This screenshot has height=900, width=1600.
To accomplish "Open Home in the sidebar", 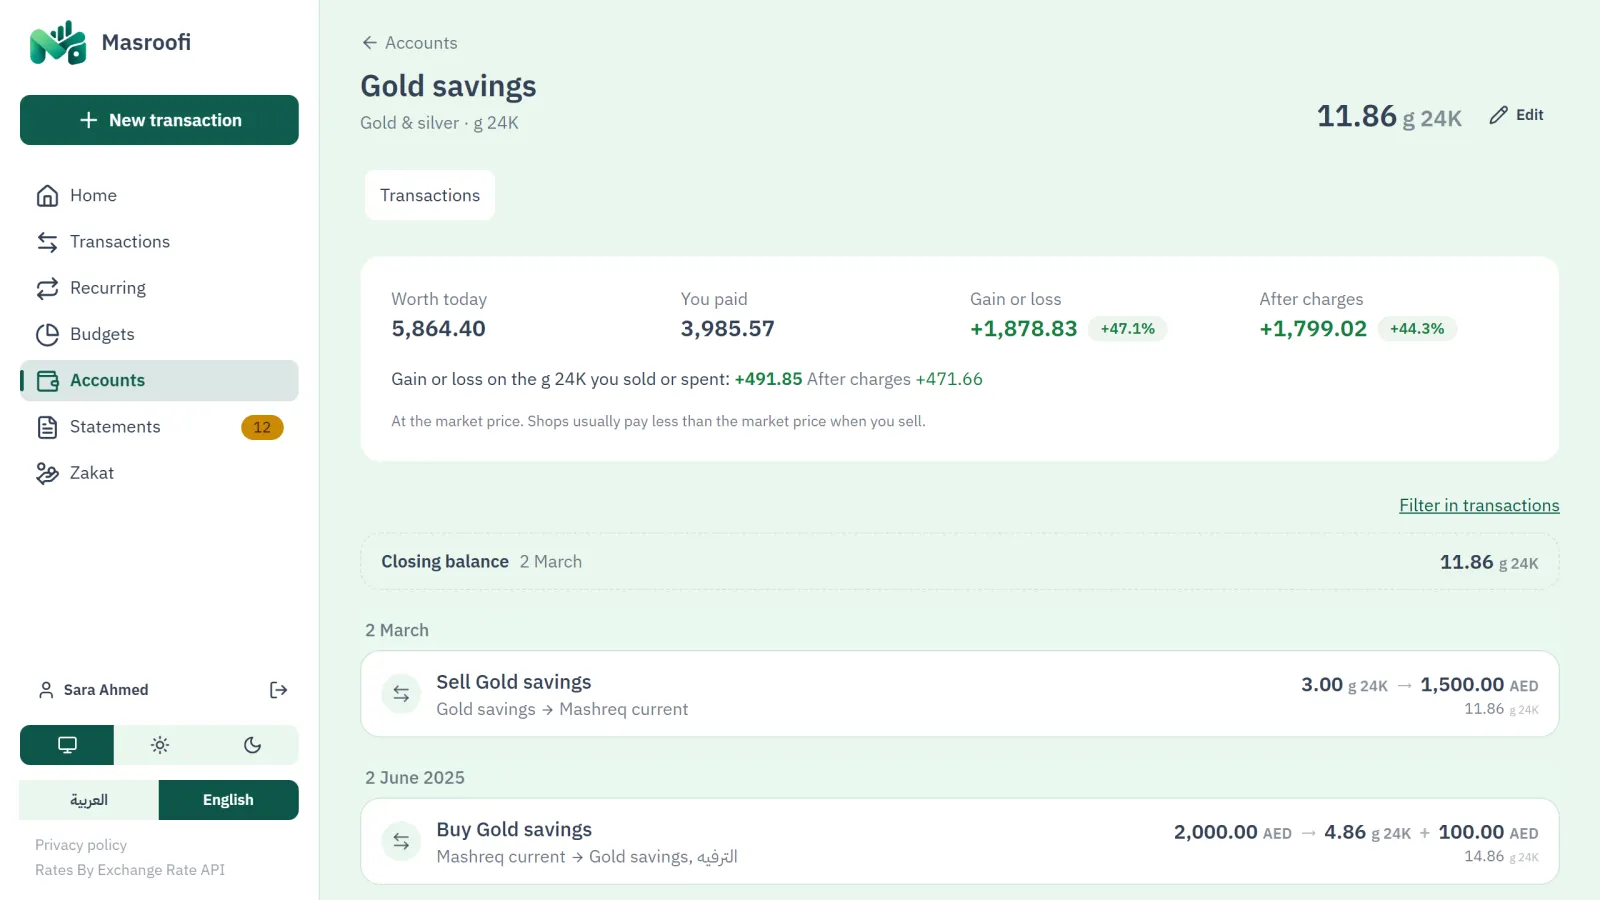I will [x=159, y=196].
